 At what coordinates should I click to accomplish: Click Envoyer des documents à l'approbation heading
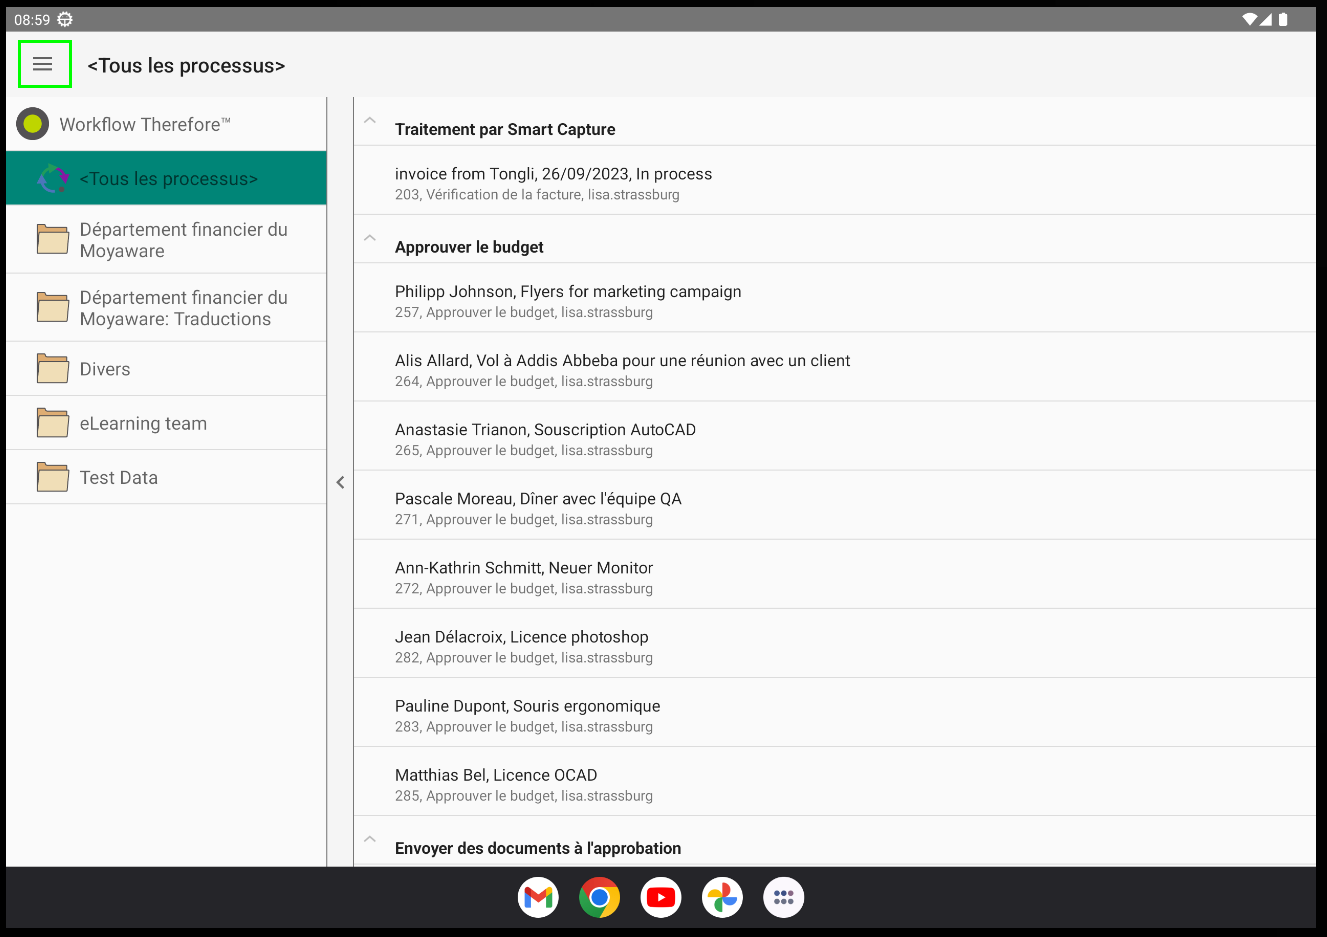coord(538,848)
